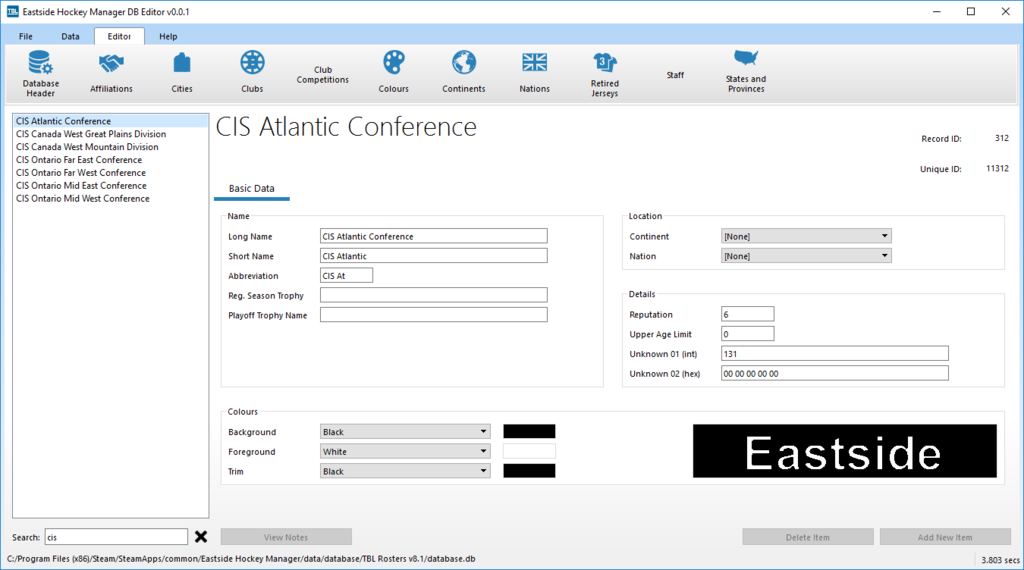The width and height of the screenshot is (1024, 570).
Task: Select CIS Canada West Great Plains Division
Action: [110, 134]
